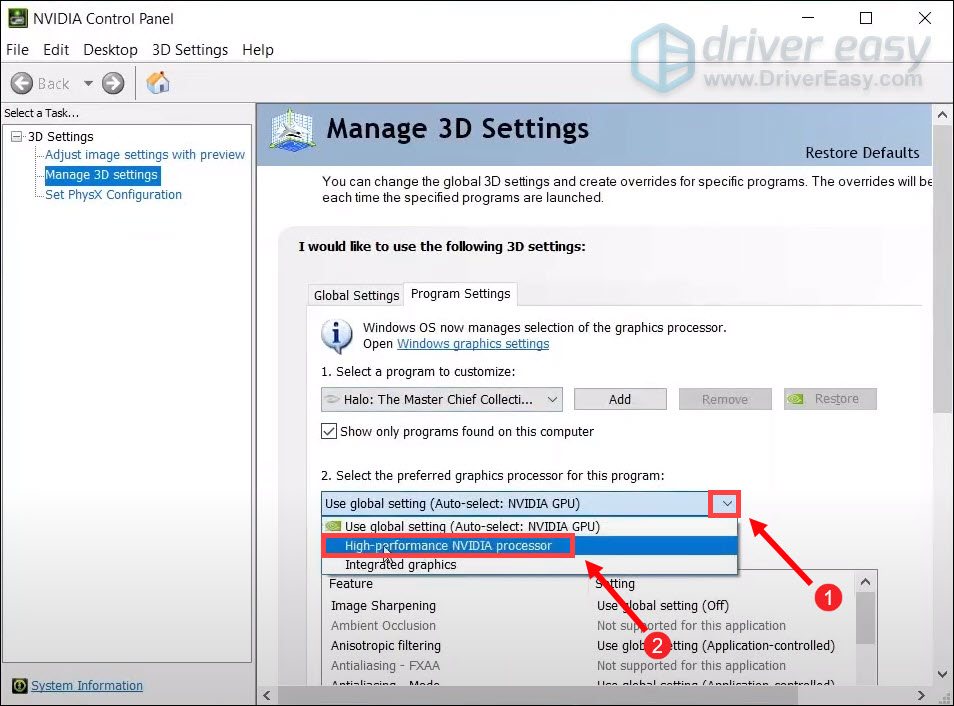Choose High-performance NVIDIA processor option
This screenshot has width=954, height=706.
click(529, 546)
